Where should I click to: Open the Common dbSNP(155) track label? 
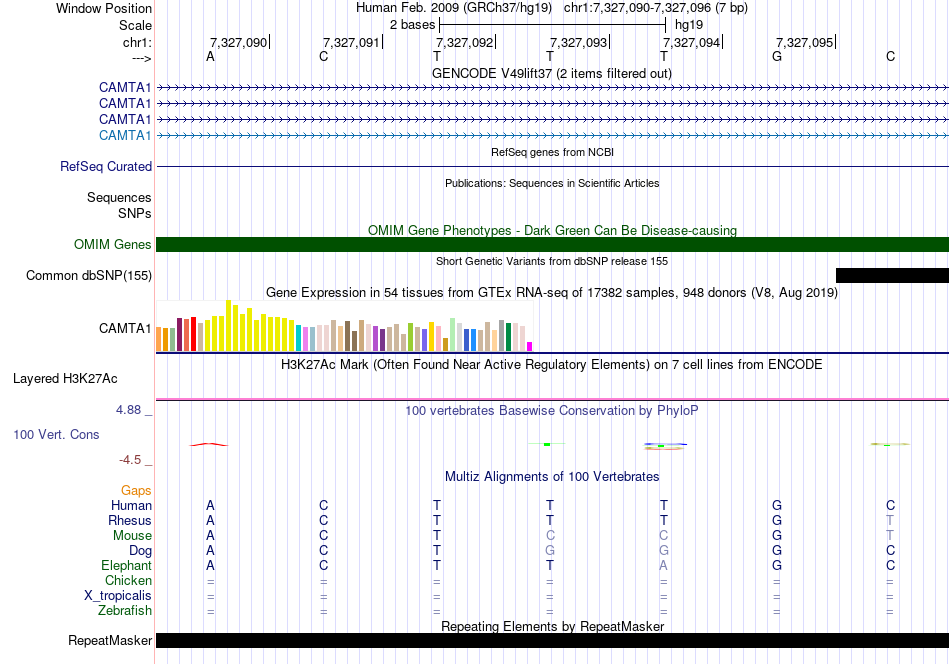click(89, 276)
